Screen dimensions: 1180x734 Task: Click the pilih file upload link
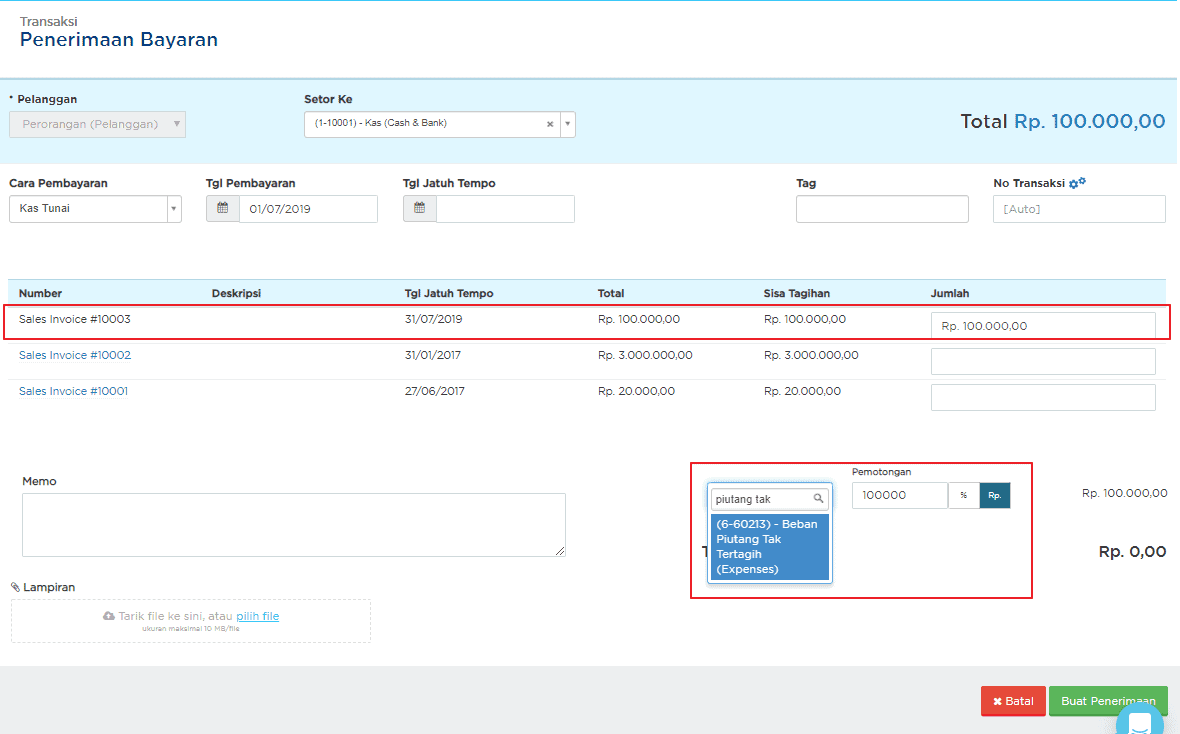[257, 616]
